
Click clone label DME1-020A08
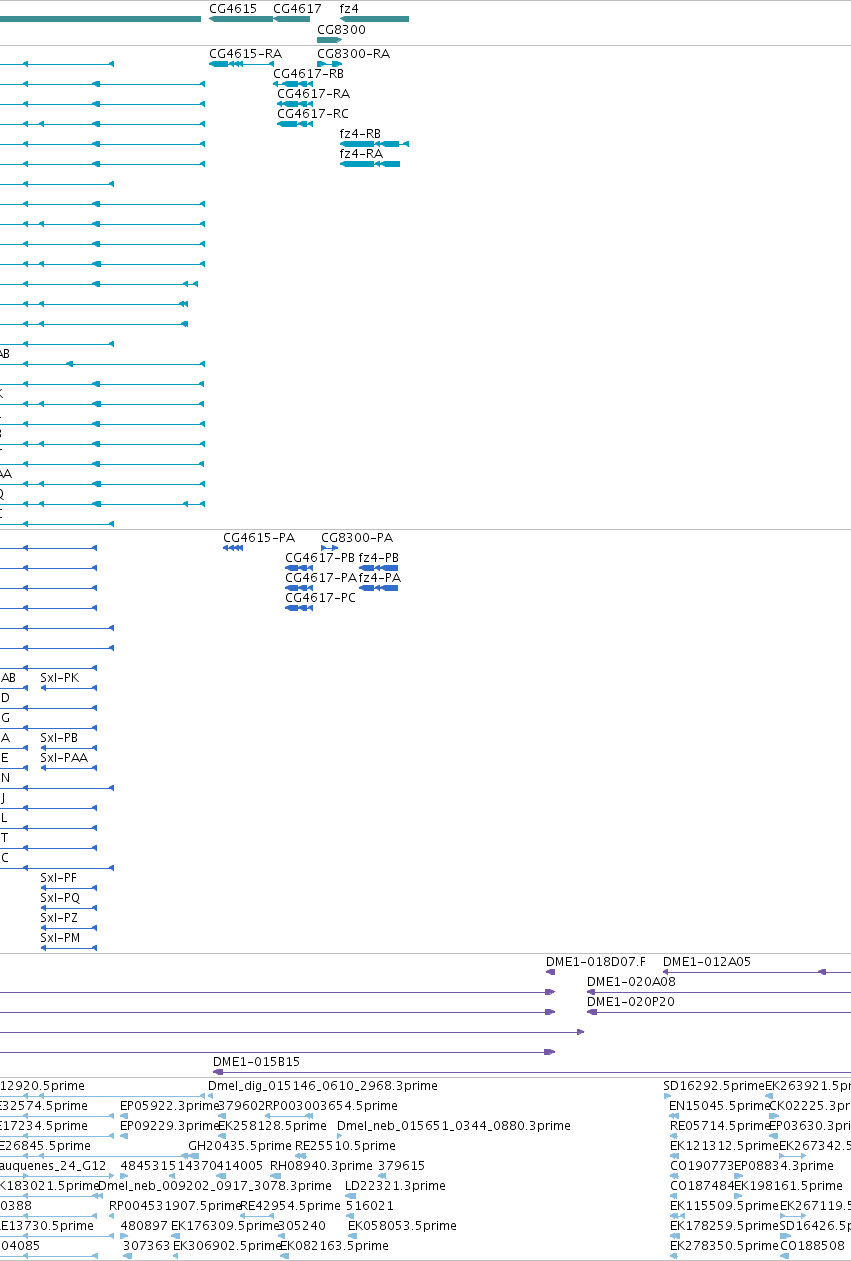point(631,982)
